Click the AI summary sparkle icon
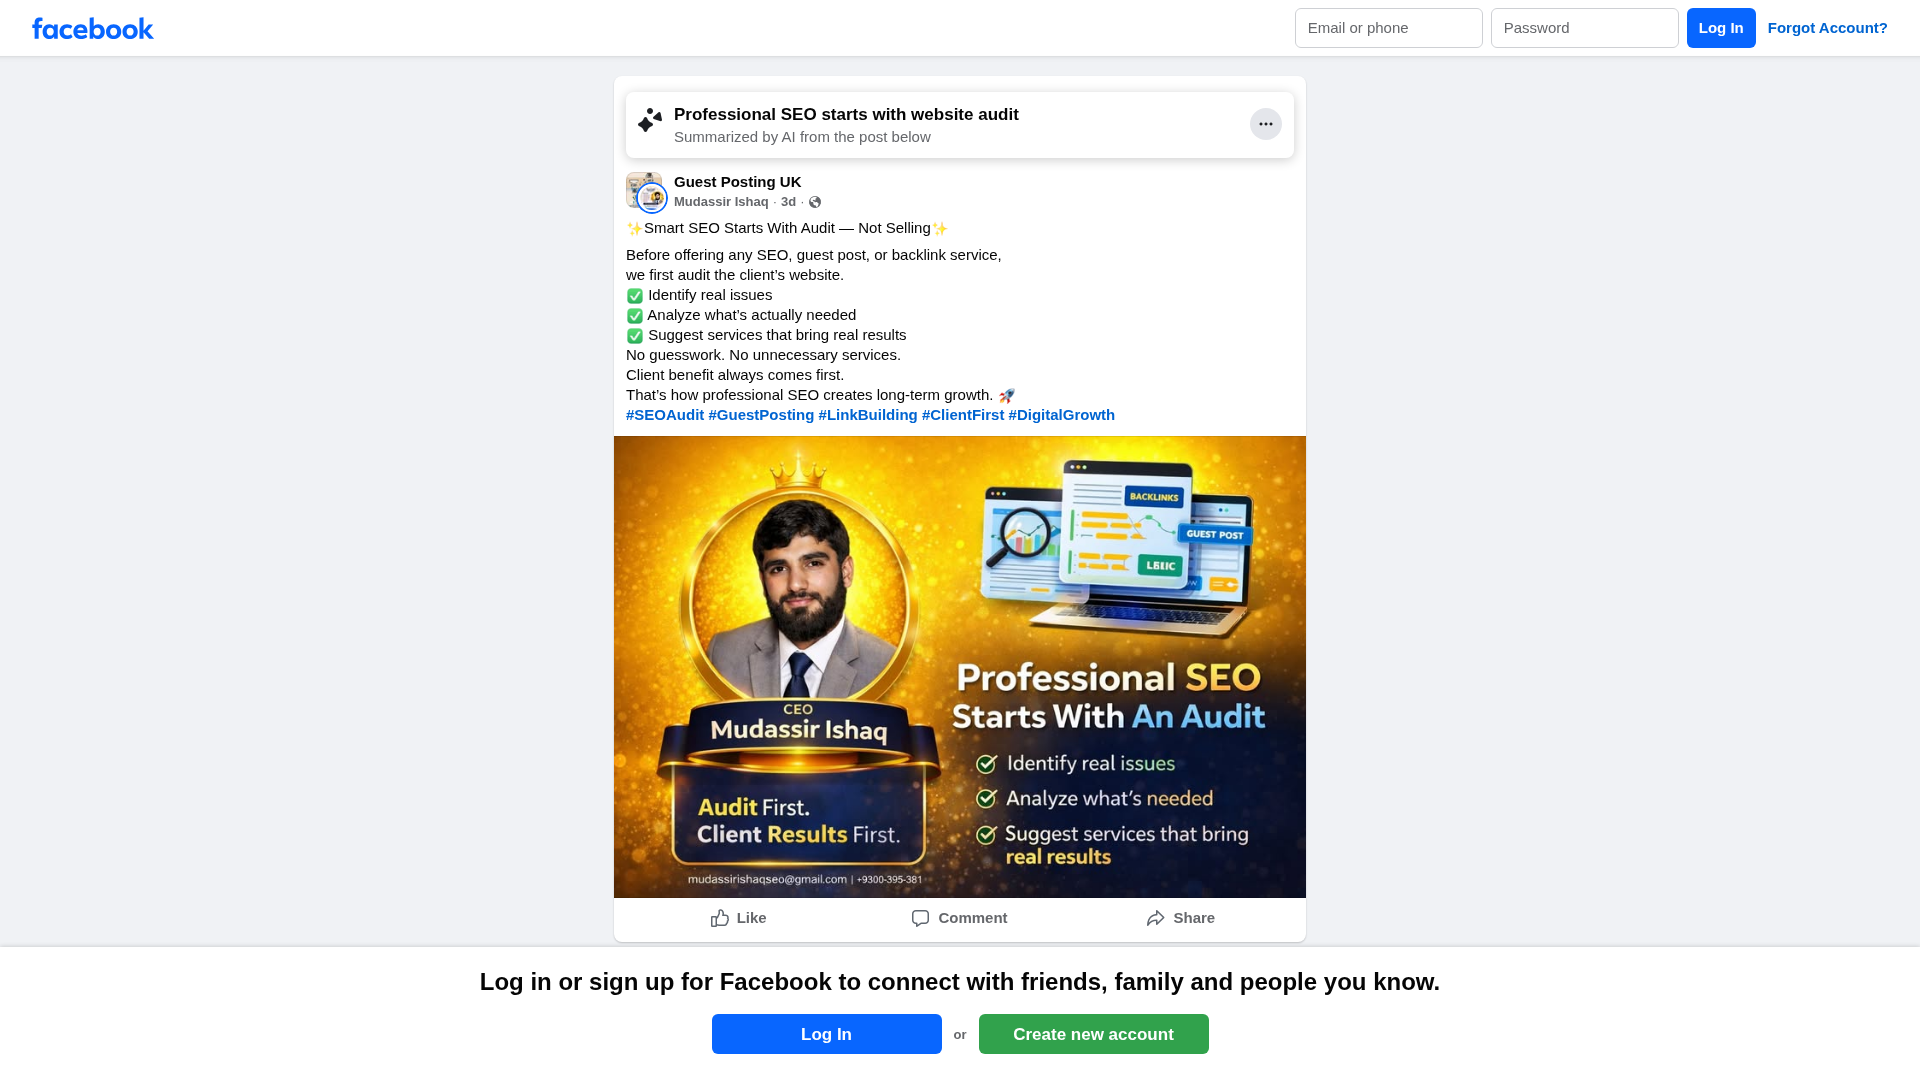This screenshot has height=1080, width=1920. tap(650, 120)
